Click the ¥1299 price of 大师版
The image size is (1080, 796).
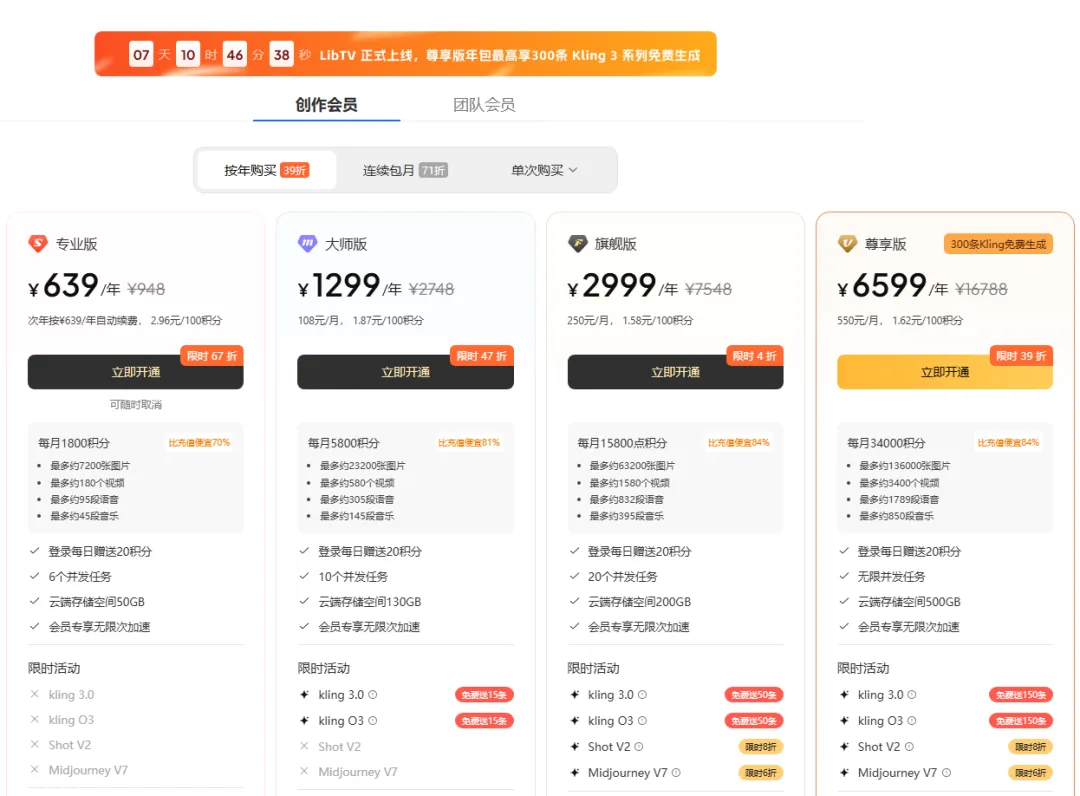(339, 286)
